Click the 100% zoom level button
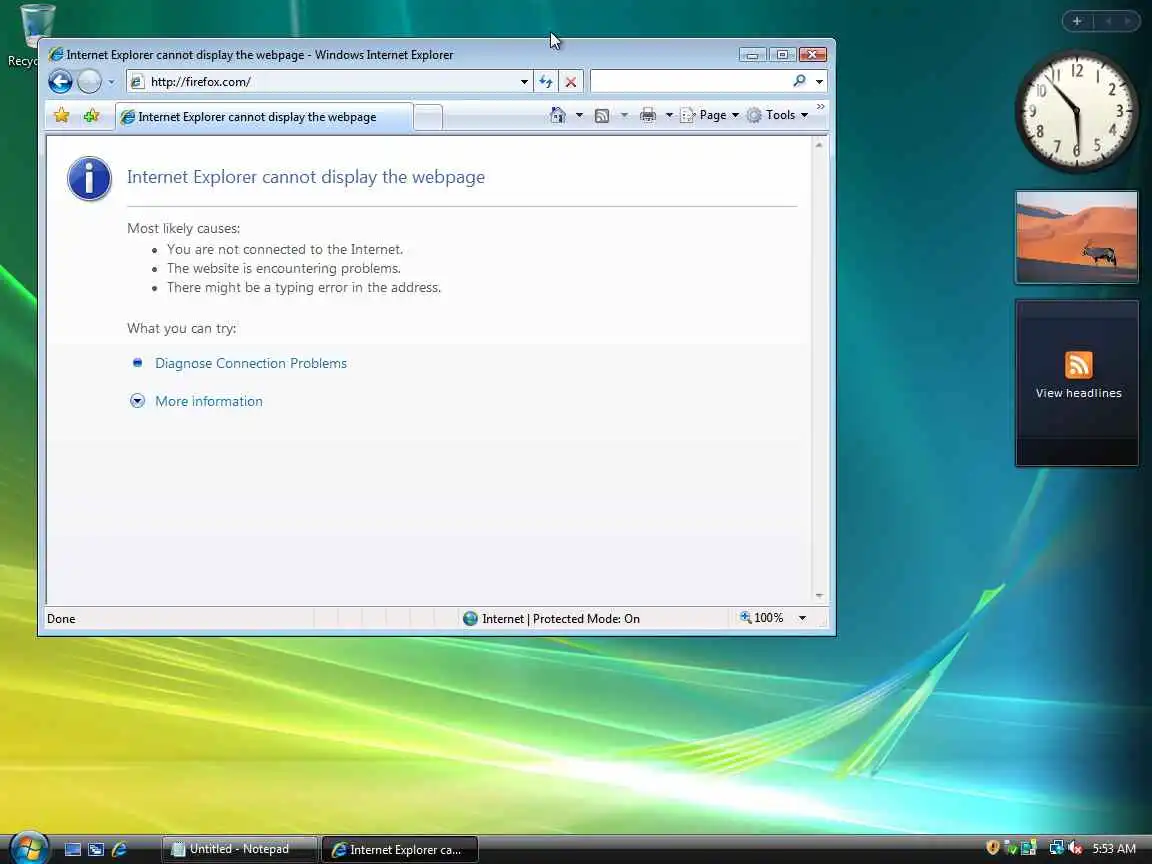This screenshot has width=1152, height=864. click(762, 618)
